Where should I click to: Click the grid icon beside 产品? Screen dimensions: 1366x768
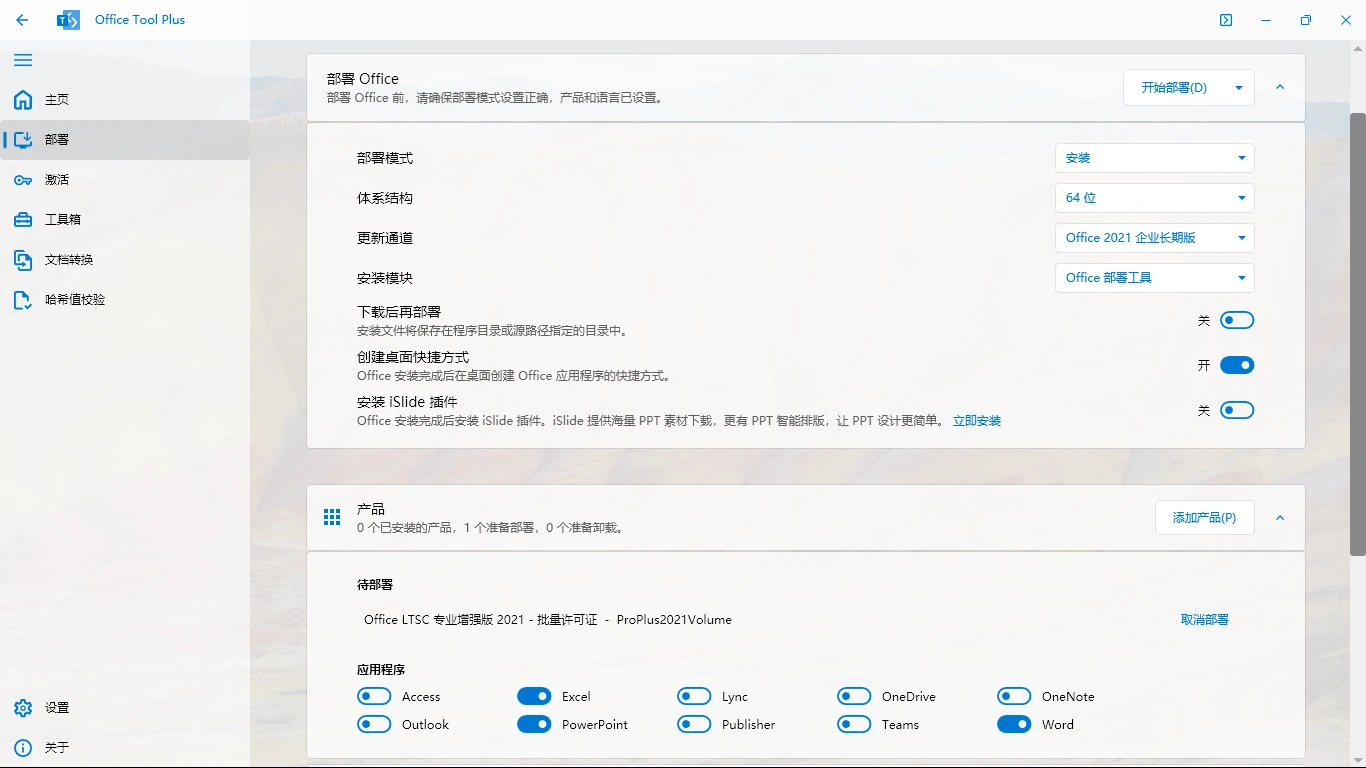point(332,517)
